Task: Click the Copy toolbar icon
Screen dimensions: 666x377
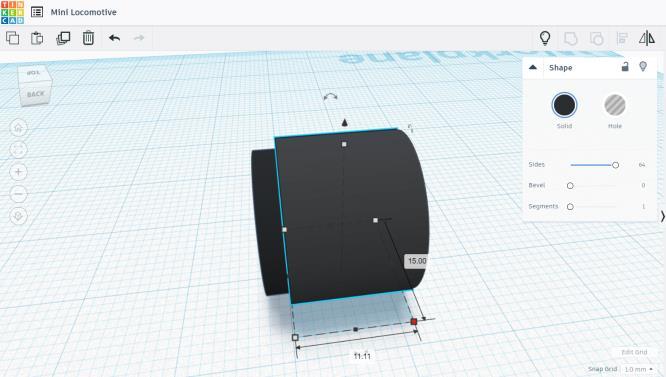Action: tap(12, 38)
